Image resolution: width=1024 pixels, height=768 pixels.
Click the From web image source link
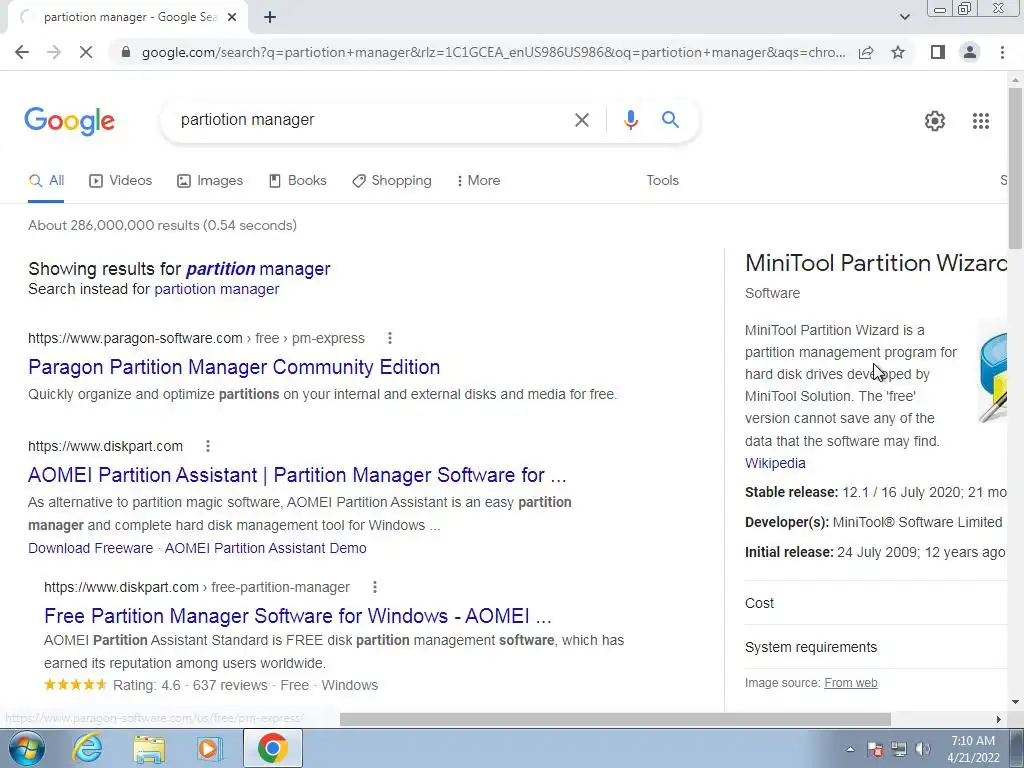[x=850, y=683]
